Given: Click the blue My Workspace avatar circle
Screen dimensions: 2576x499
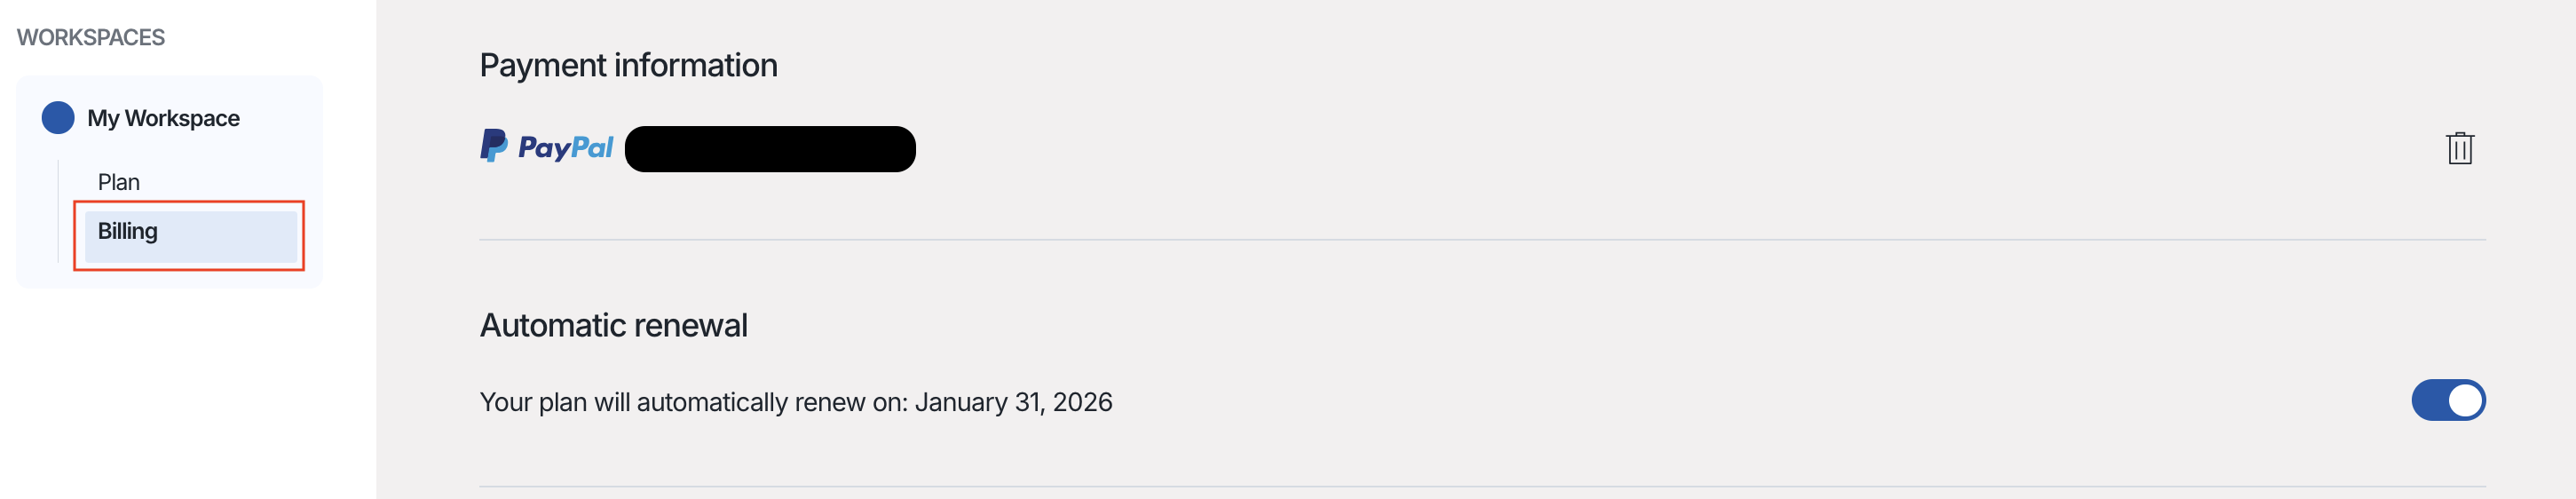Looking at the screenshot, I should pos(58,118).
